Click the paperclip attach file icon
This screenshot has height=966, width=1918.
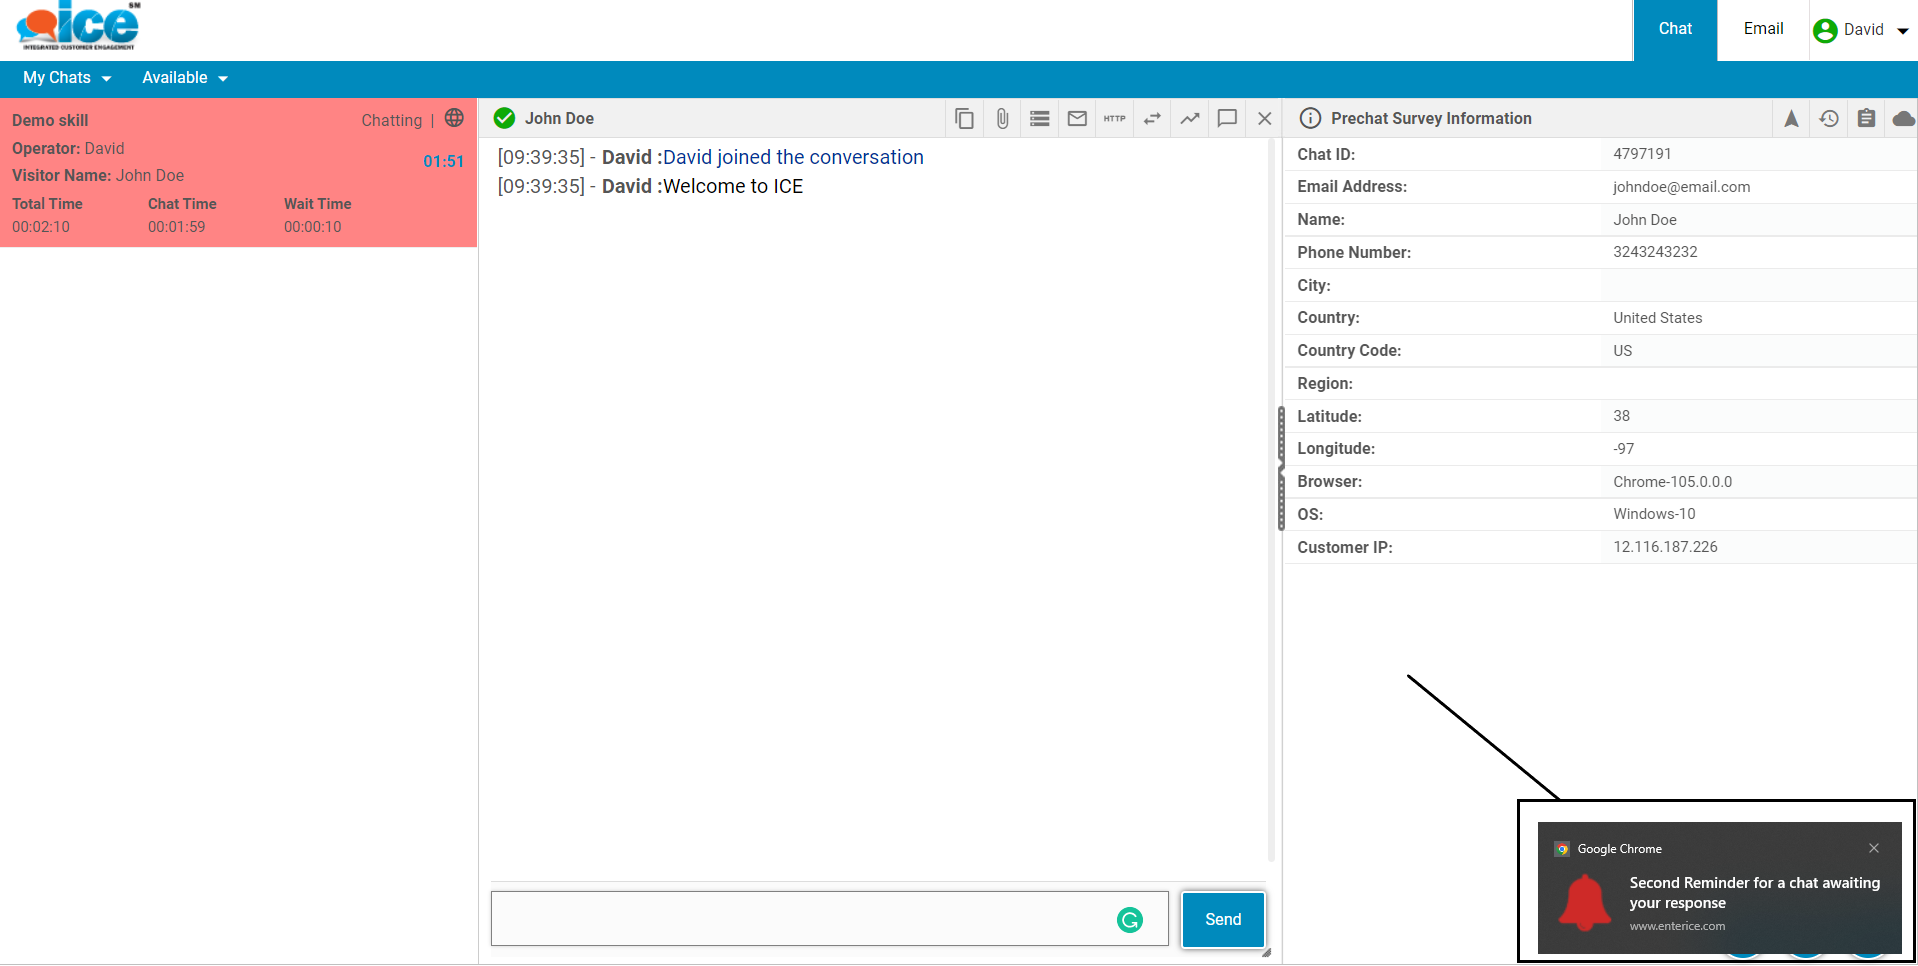click(1002, 119)
